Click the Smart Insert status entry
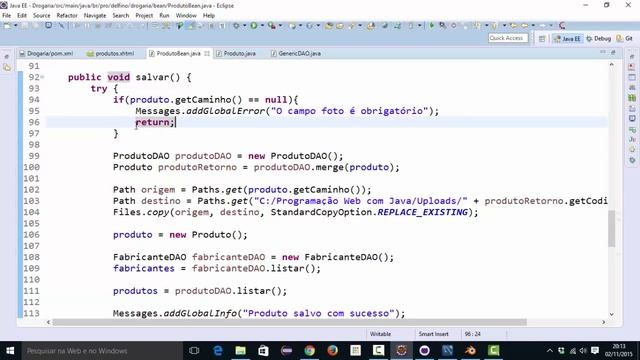640x360 pixels. 433,334
